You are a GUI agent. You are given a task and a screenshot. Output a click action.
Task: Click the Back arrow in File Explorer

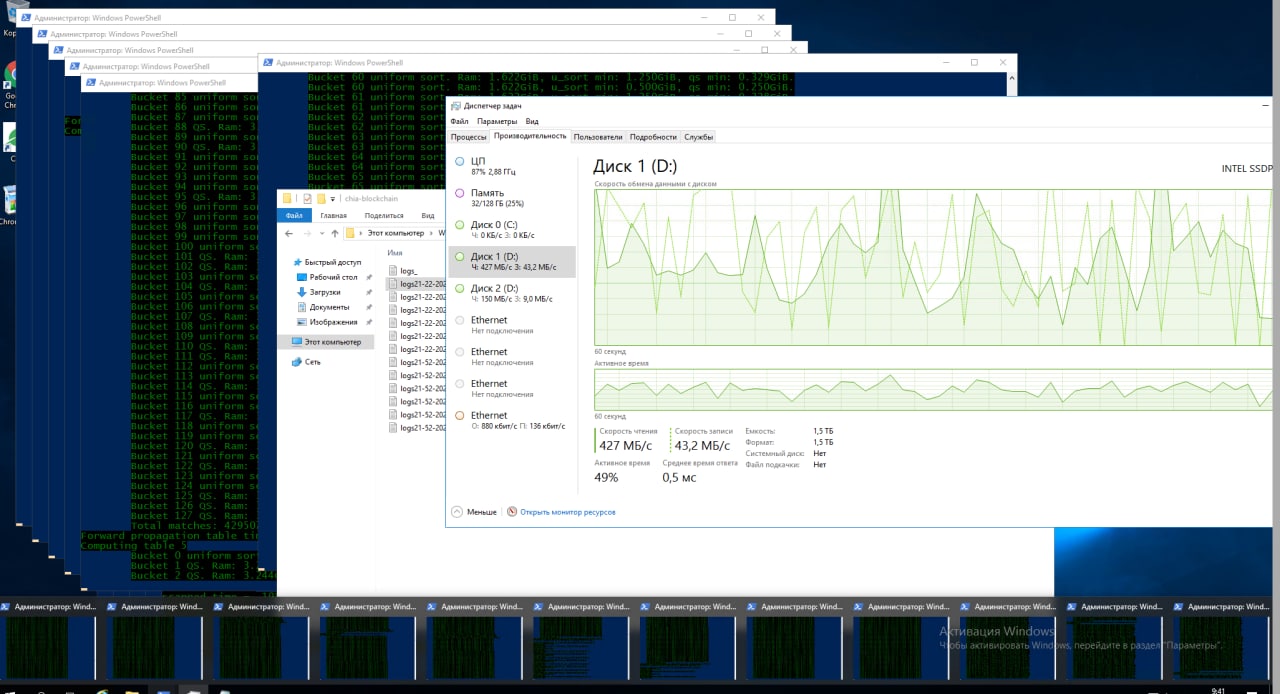pos(291,233)
